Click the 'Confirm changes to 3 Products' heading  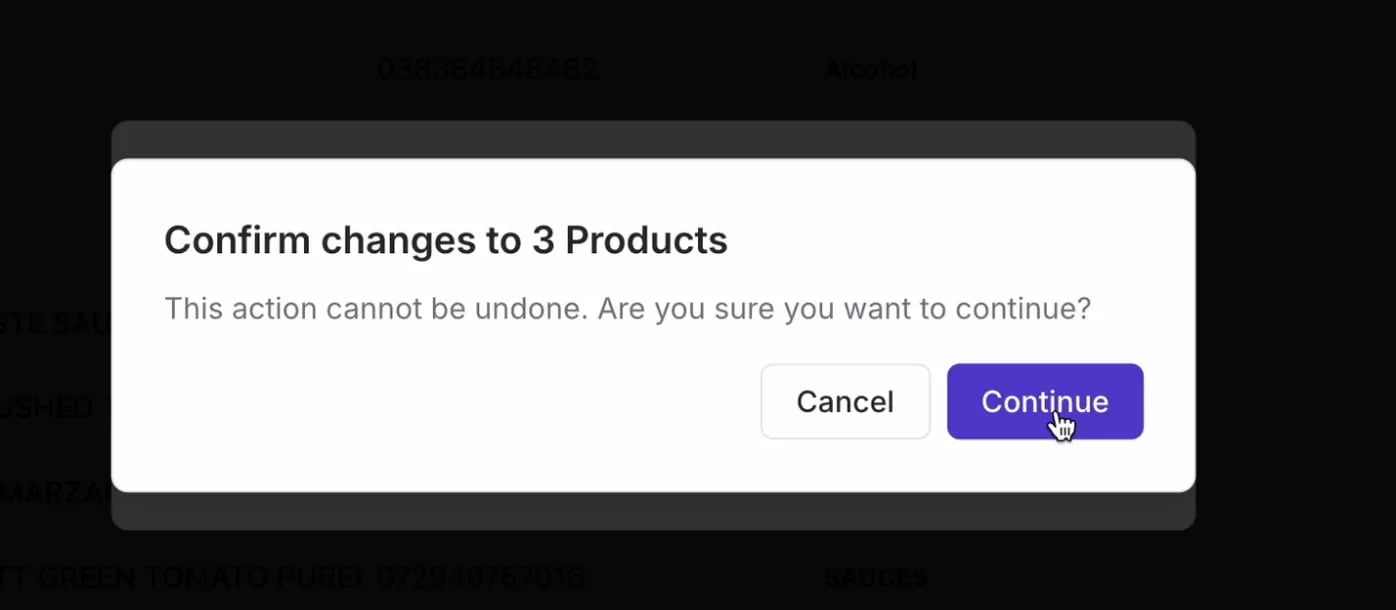tap(445, 240)
